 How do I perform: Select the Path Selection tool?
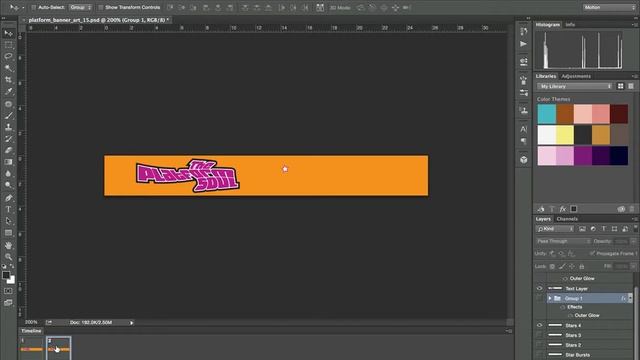click(9, 221)
